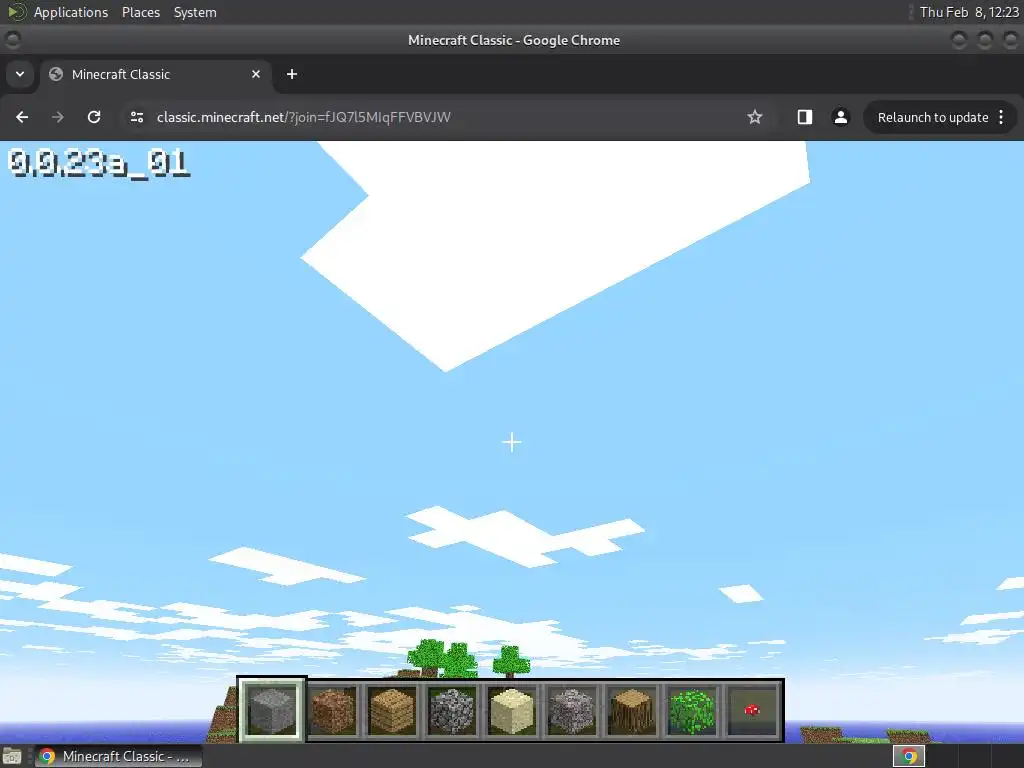Expand the tab search dropdown
This screenshot has height=768, width=1024.
[x=20, y=74]
